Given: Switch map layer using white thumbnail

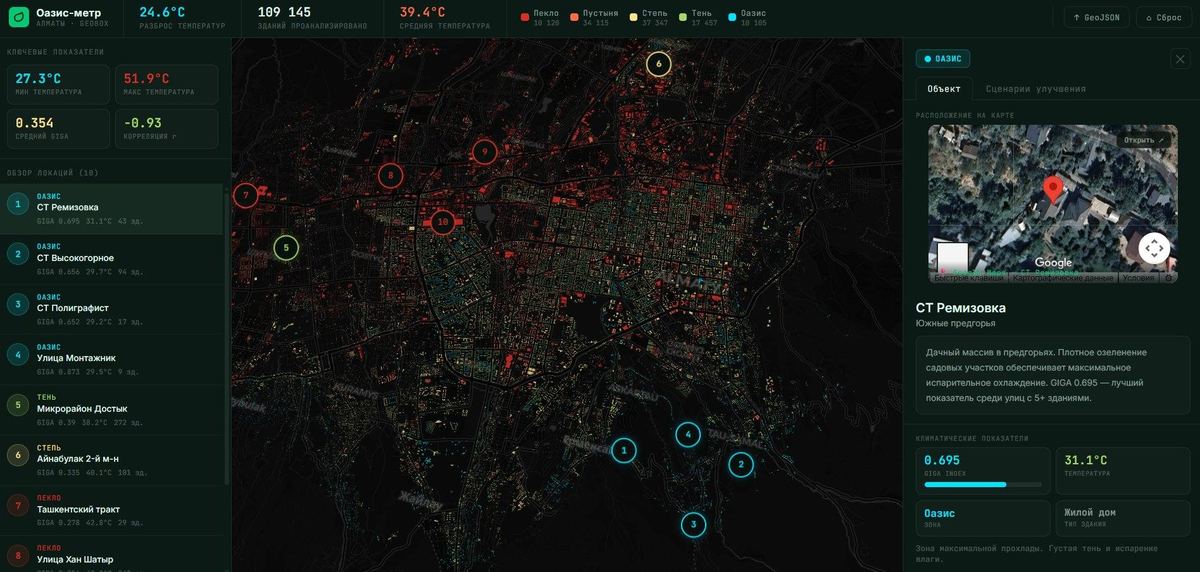Looking at the screenshot, I should tap(952, 258).
